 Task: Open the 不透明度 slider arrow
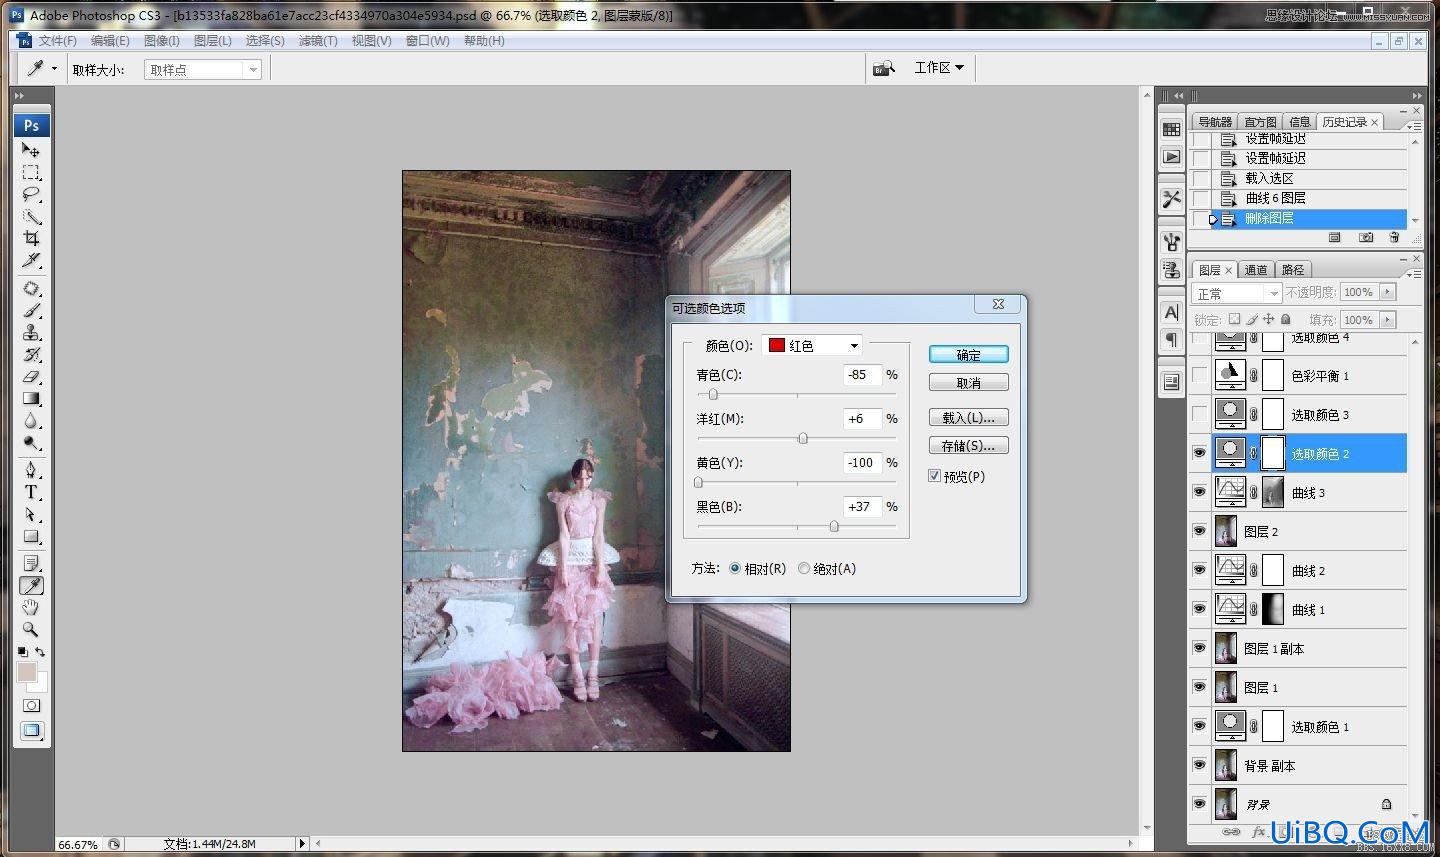point(1387,292)
